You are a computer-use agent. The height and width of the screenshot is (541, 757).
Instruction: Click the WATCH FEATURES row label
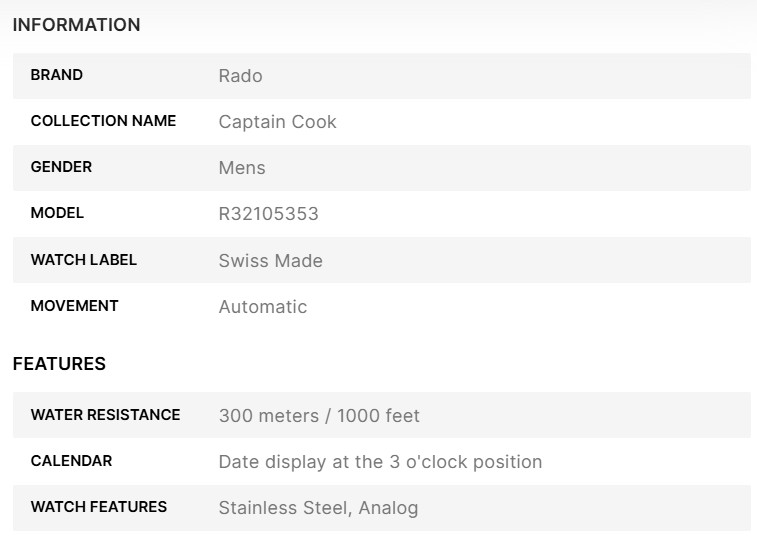click(x=99, y=507)
